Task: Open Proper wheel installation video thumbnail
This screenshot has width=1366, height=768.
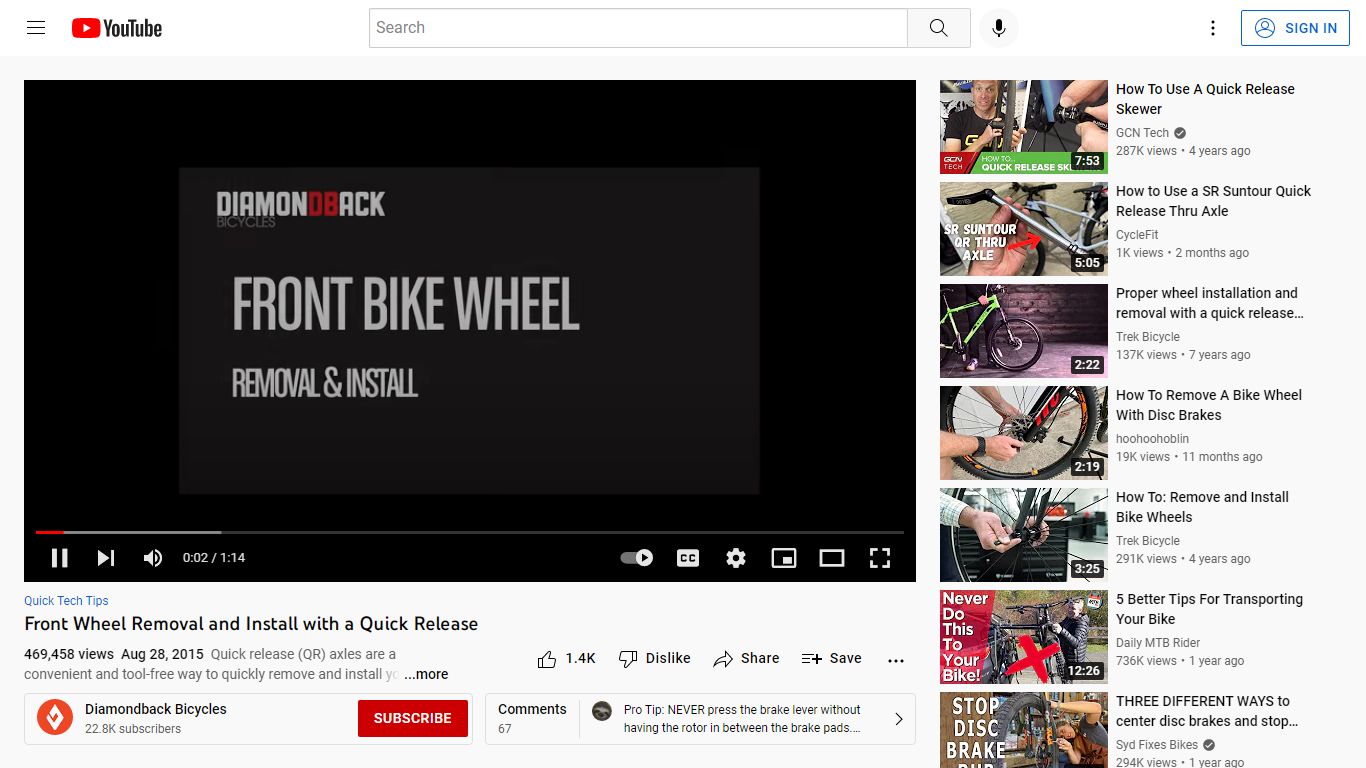Action: point(1024,331)
